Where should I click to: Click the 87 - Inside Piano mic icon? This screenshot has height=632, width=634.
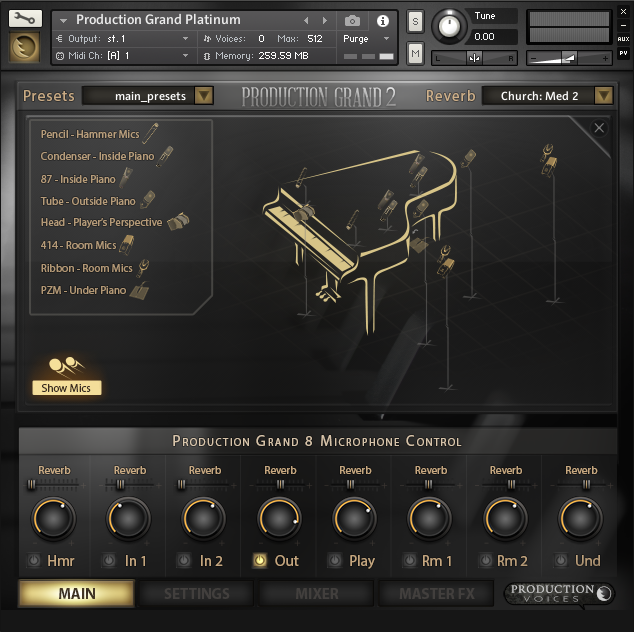click(126, 178)
